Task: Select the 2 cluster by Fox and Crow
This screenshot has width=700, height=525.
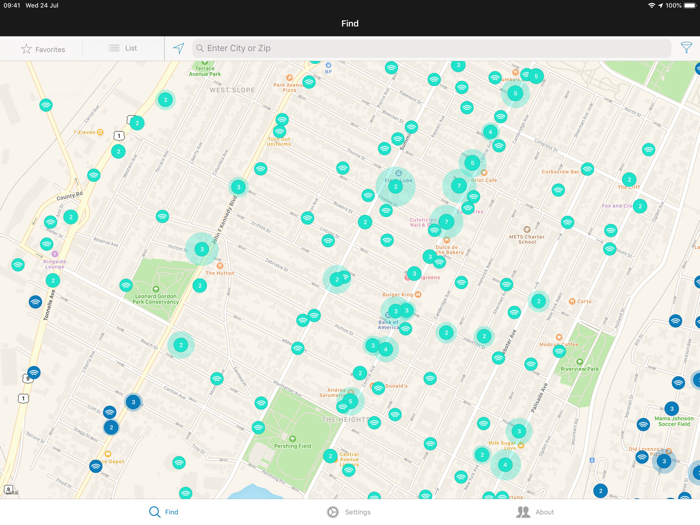Action: 640,206
